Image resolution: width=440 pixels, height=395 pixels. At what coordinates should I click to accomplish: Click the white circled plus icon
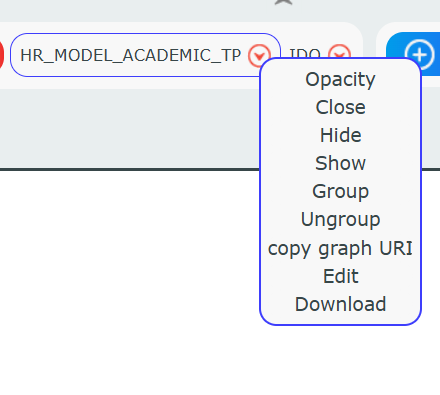point(419,54)
